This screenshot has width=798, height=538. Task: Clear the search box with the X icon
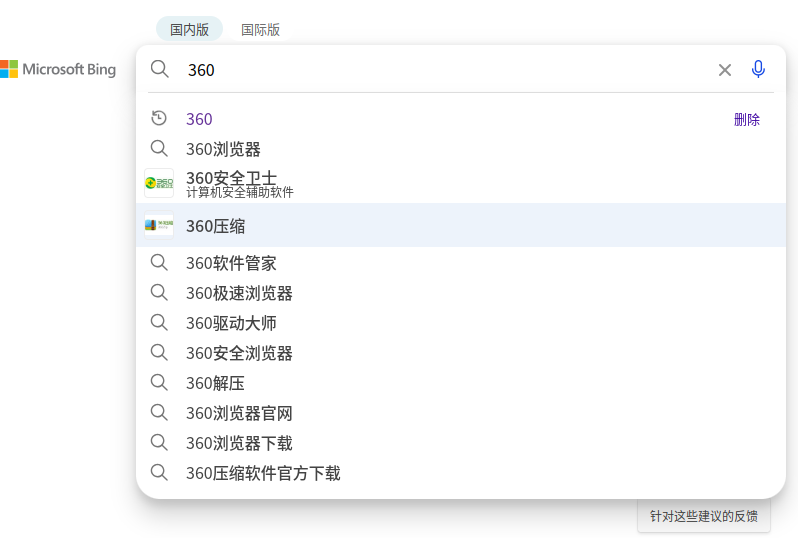[x=725, y=70]
